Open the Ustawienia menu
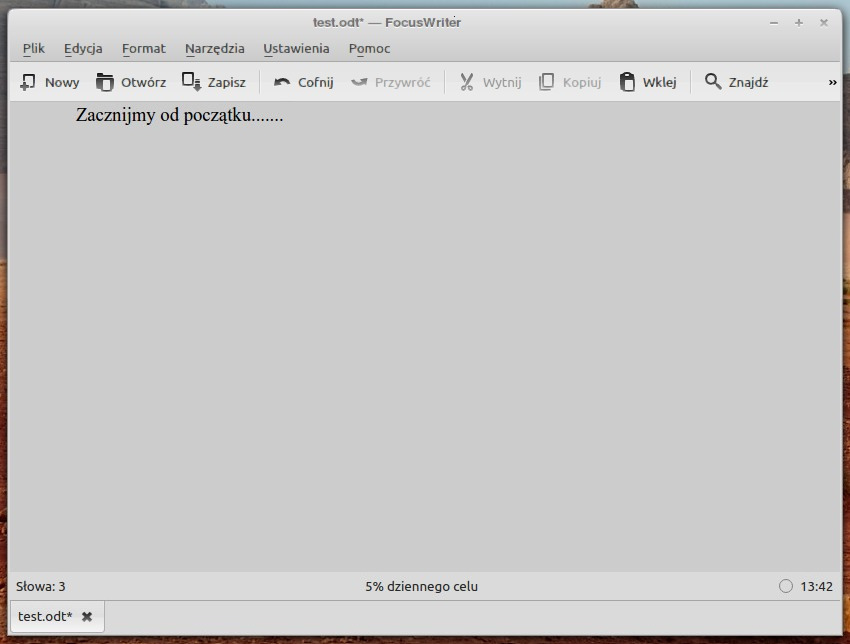 coord(296,48)
